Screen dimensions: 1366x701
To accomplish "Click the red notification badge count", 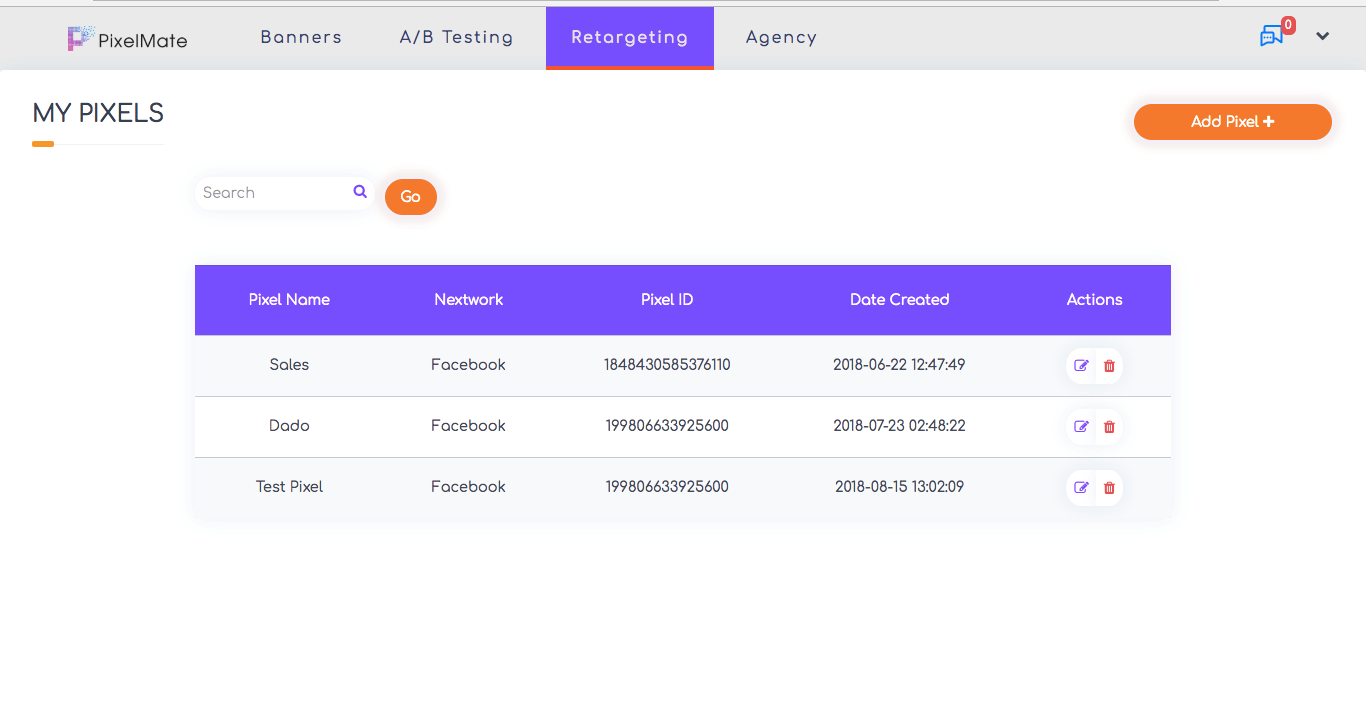I will [1288, 25].
